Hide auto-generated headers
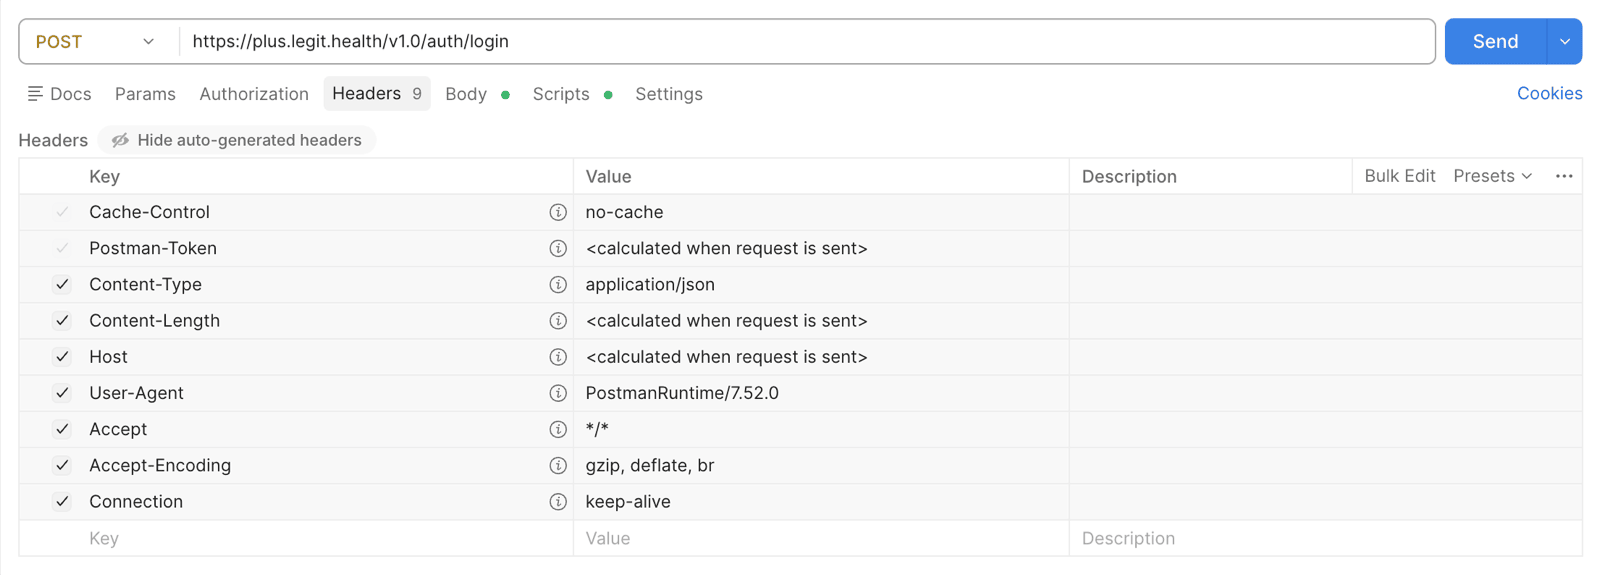Image resolution: width=1600 pixels, height=575 pixels. tap(237, 140)
